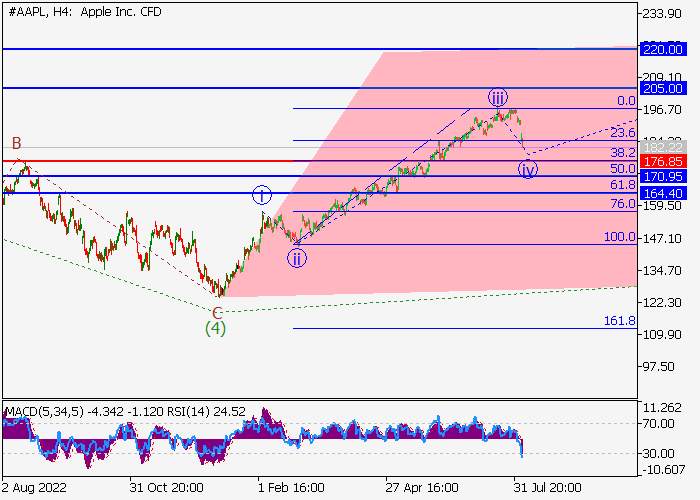Select the 134.70 price axis value
This screenshot has width=700, height=500.
[662, 271]
